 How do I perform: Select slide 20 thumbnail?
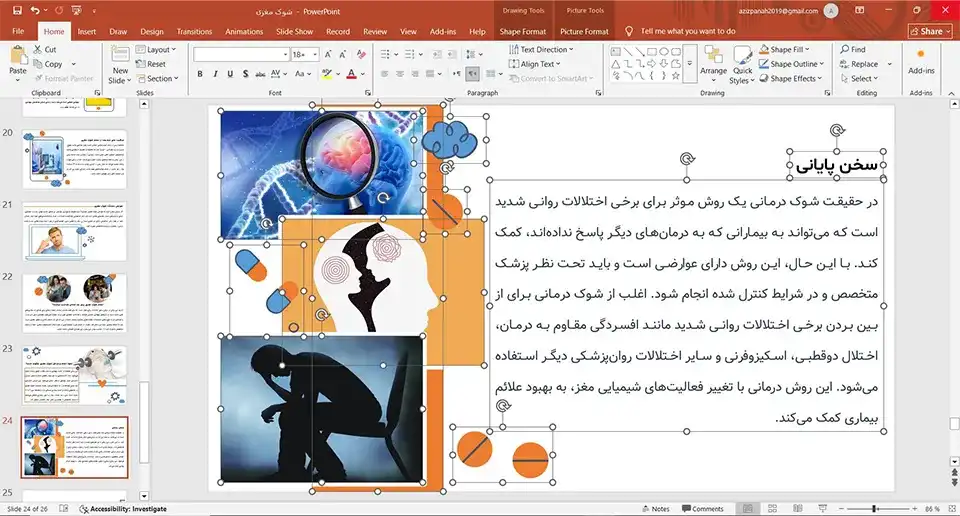click(74, 159)
